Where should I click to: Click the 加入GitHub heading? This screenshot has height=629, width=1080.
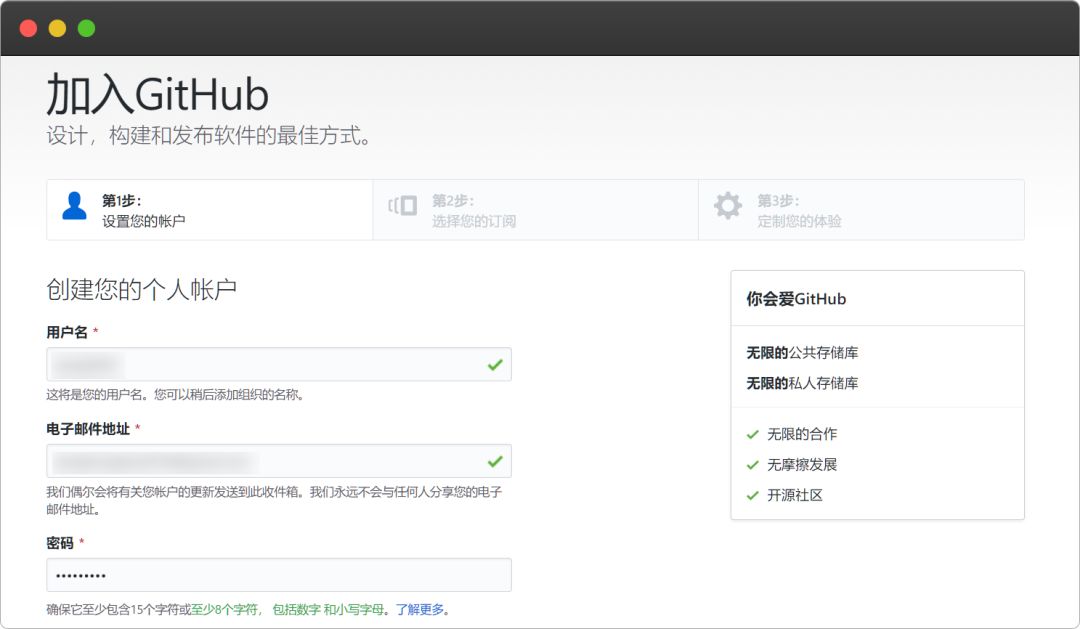point(157,94)
